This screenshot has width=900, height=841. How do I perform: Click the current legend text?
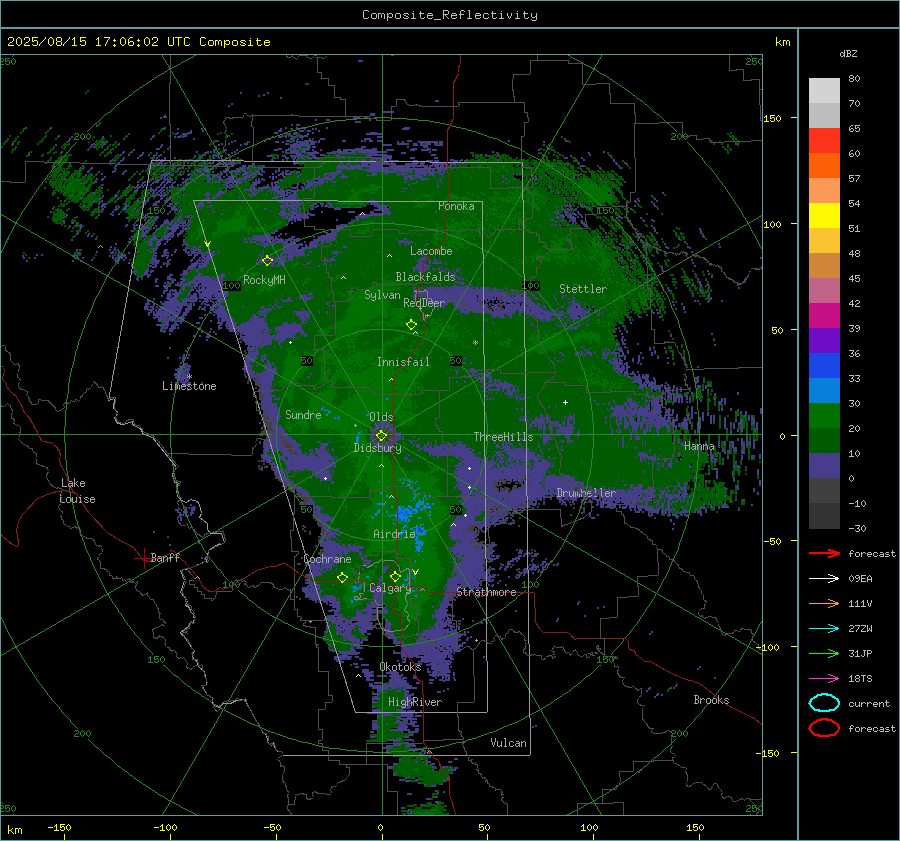point(868,704)
